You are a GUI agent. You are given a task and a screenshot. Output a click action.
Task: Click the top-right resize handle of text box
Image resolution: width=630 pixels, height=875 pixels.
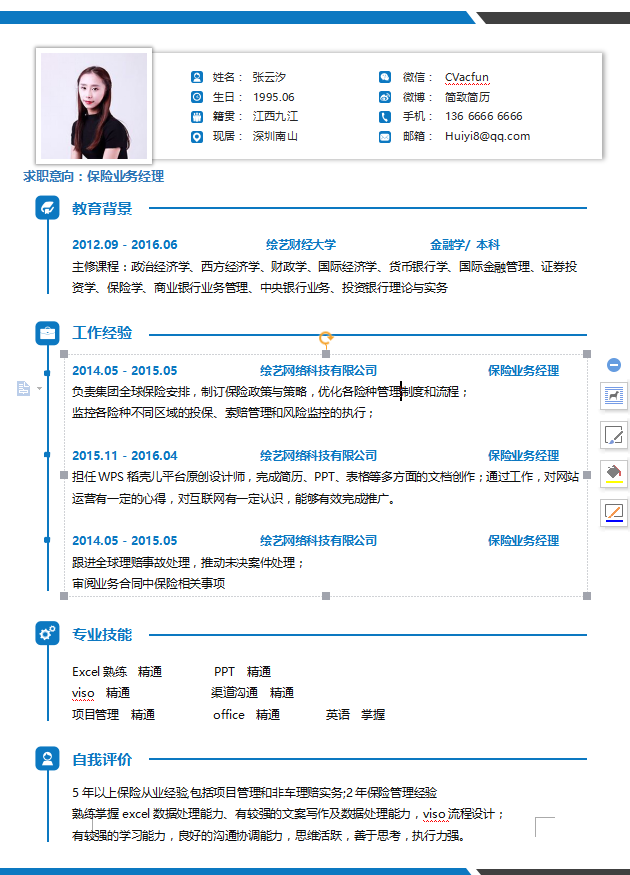coord(588,355)
